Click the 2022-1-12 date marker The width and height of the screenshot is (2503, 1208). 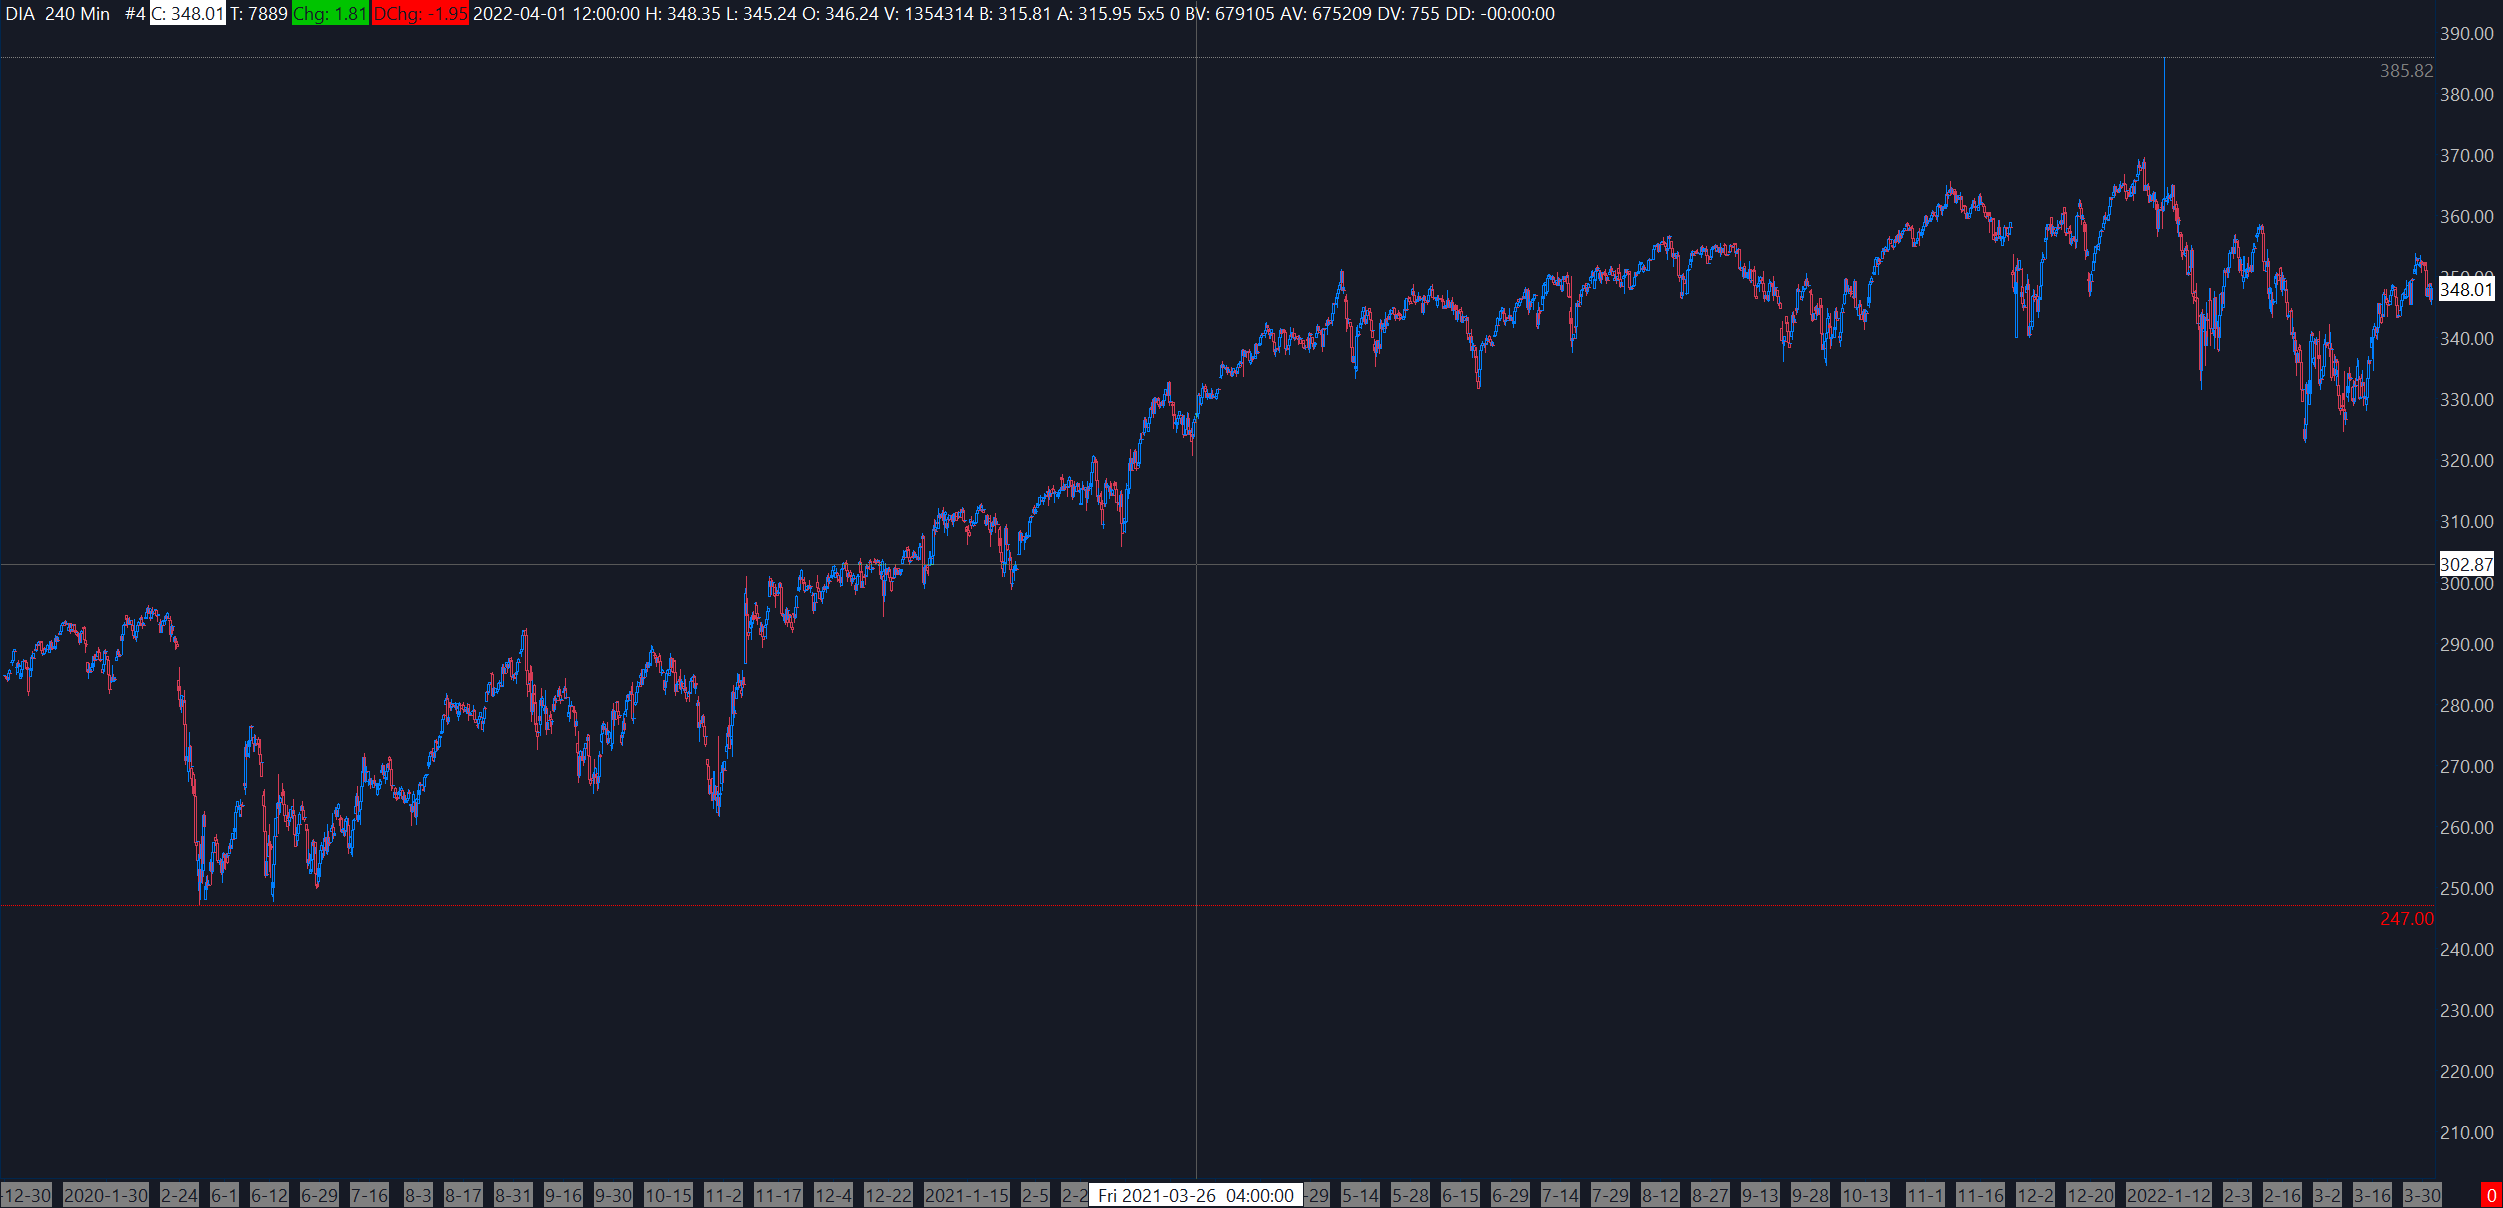coord(2168,1195)
